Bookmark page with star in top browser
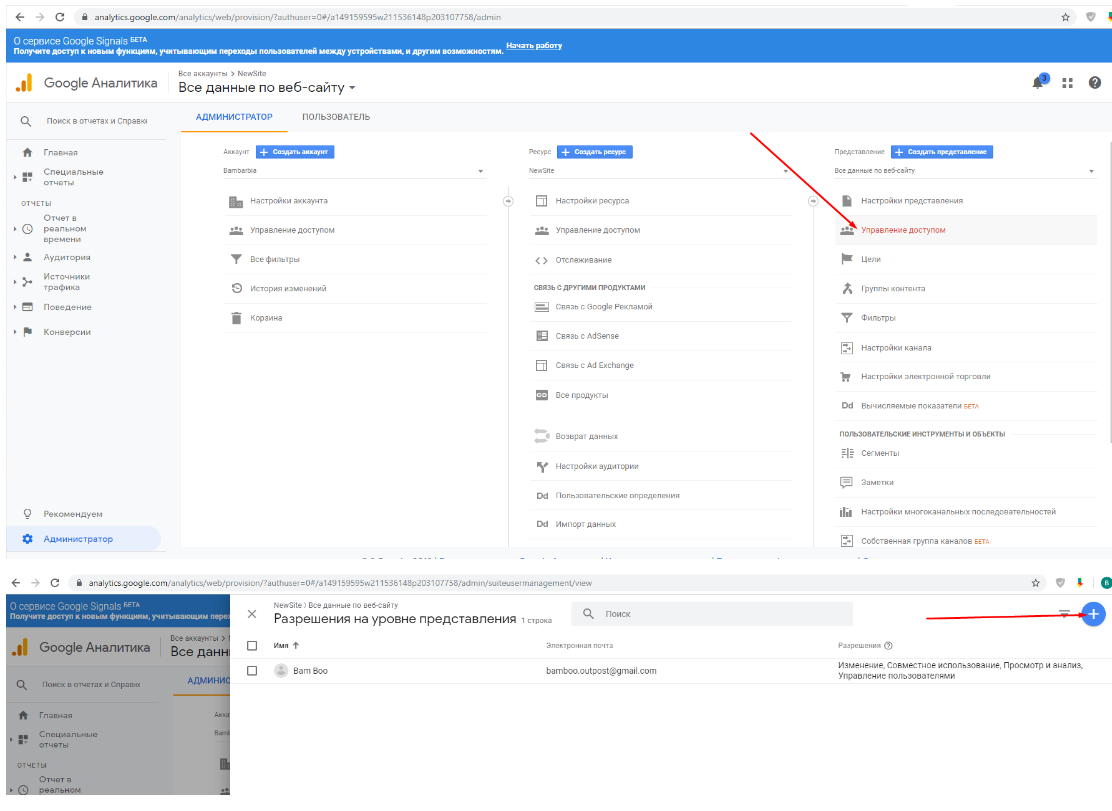The image size is (1112, 811). pos(1065,17)
